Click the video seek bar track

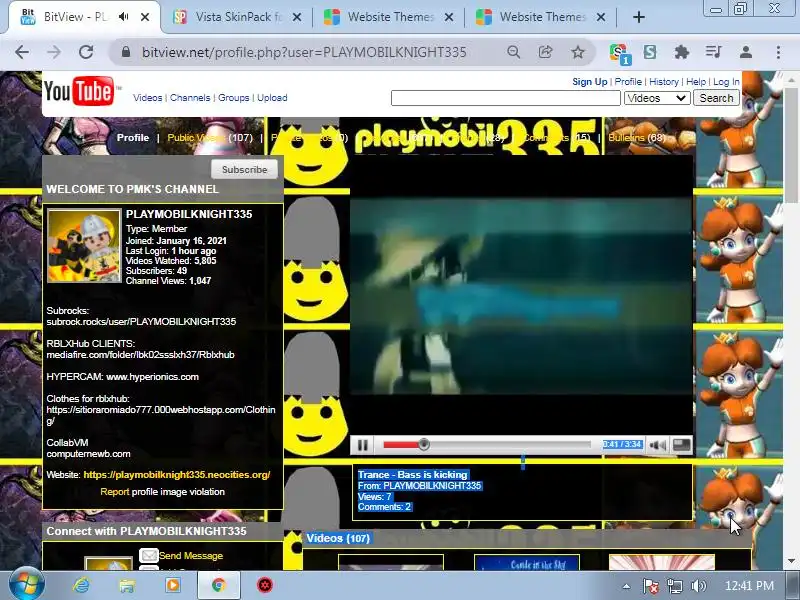click(x=487, y=445)
